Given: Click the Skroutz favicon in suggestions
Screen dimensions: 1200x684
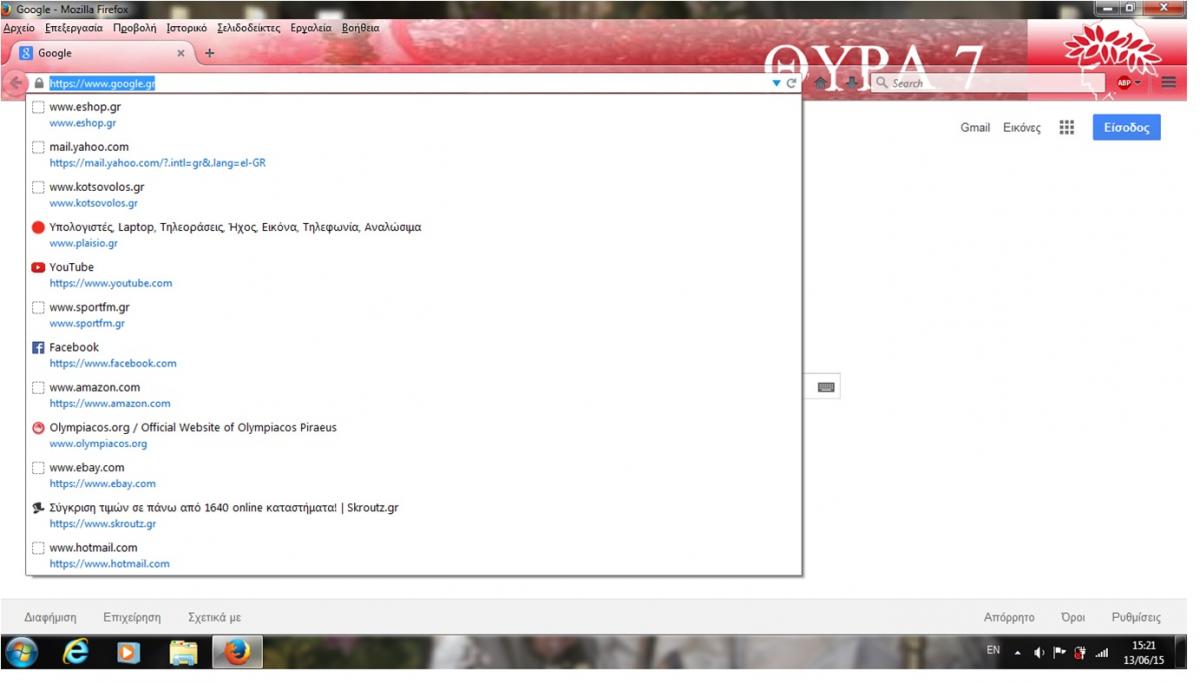Looking at the screenshot, I should point(38,507).
